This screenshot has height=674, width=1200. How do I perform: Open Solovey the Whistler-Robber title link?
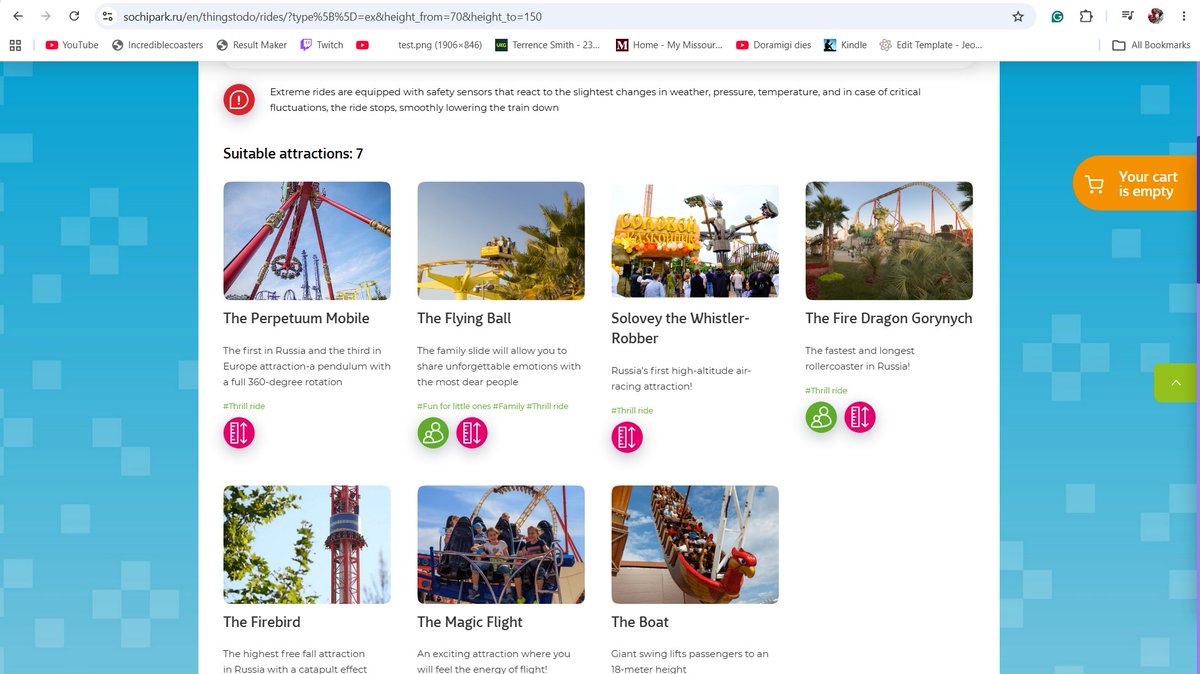pos(680,328)
